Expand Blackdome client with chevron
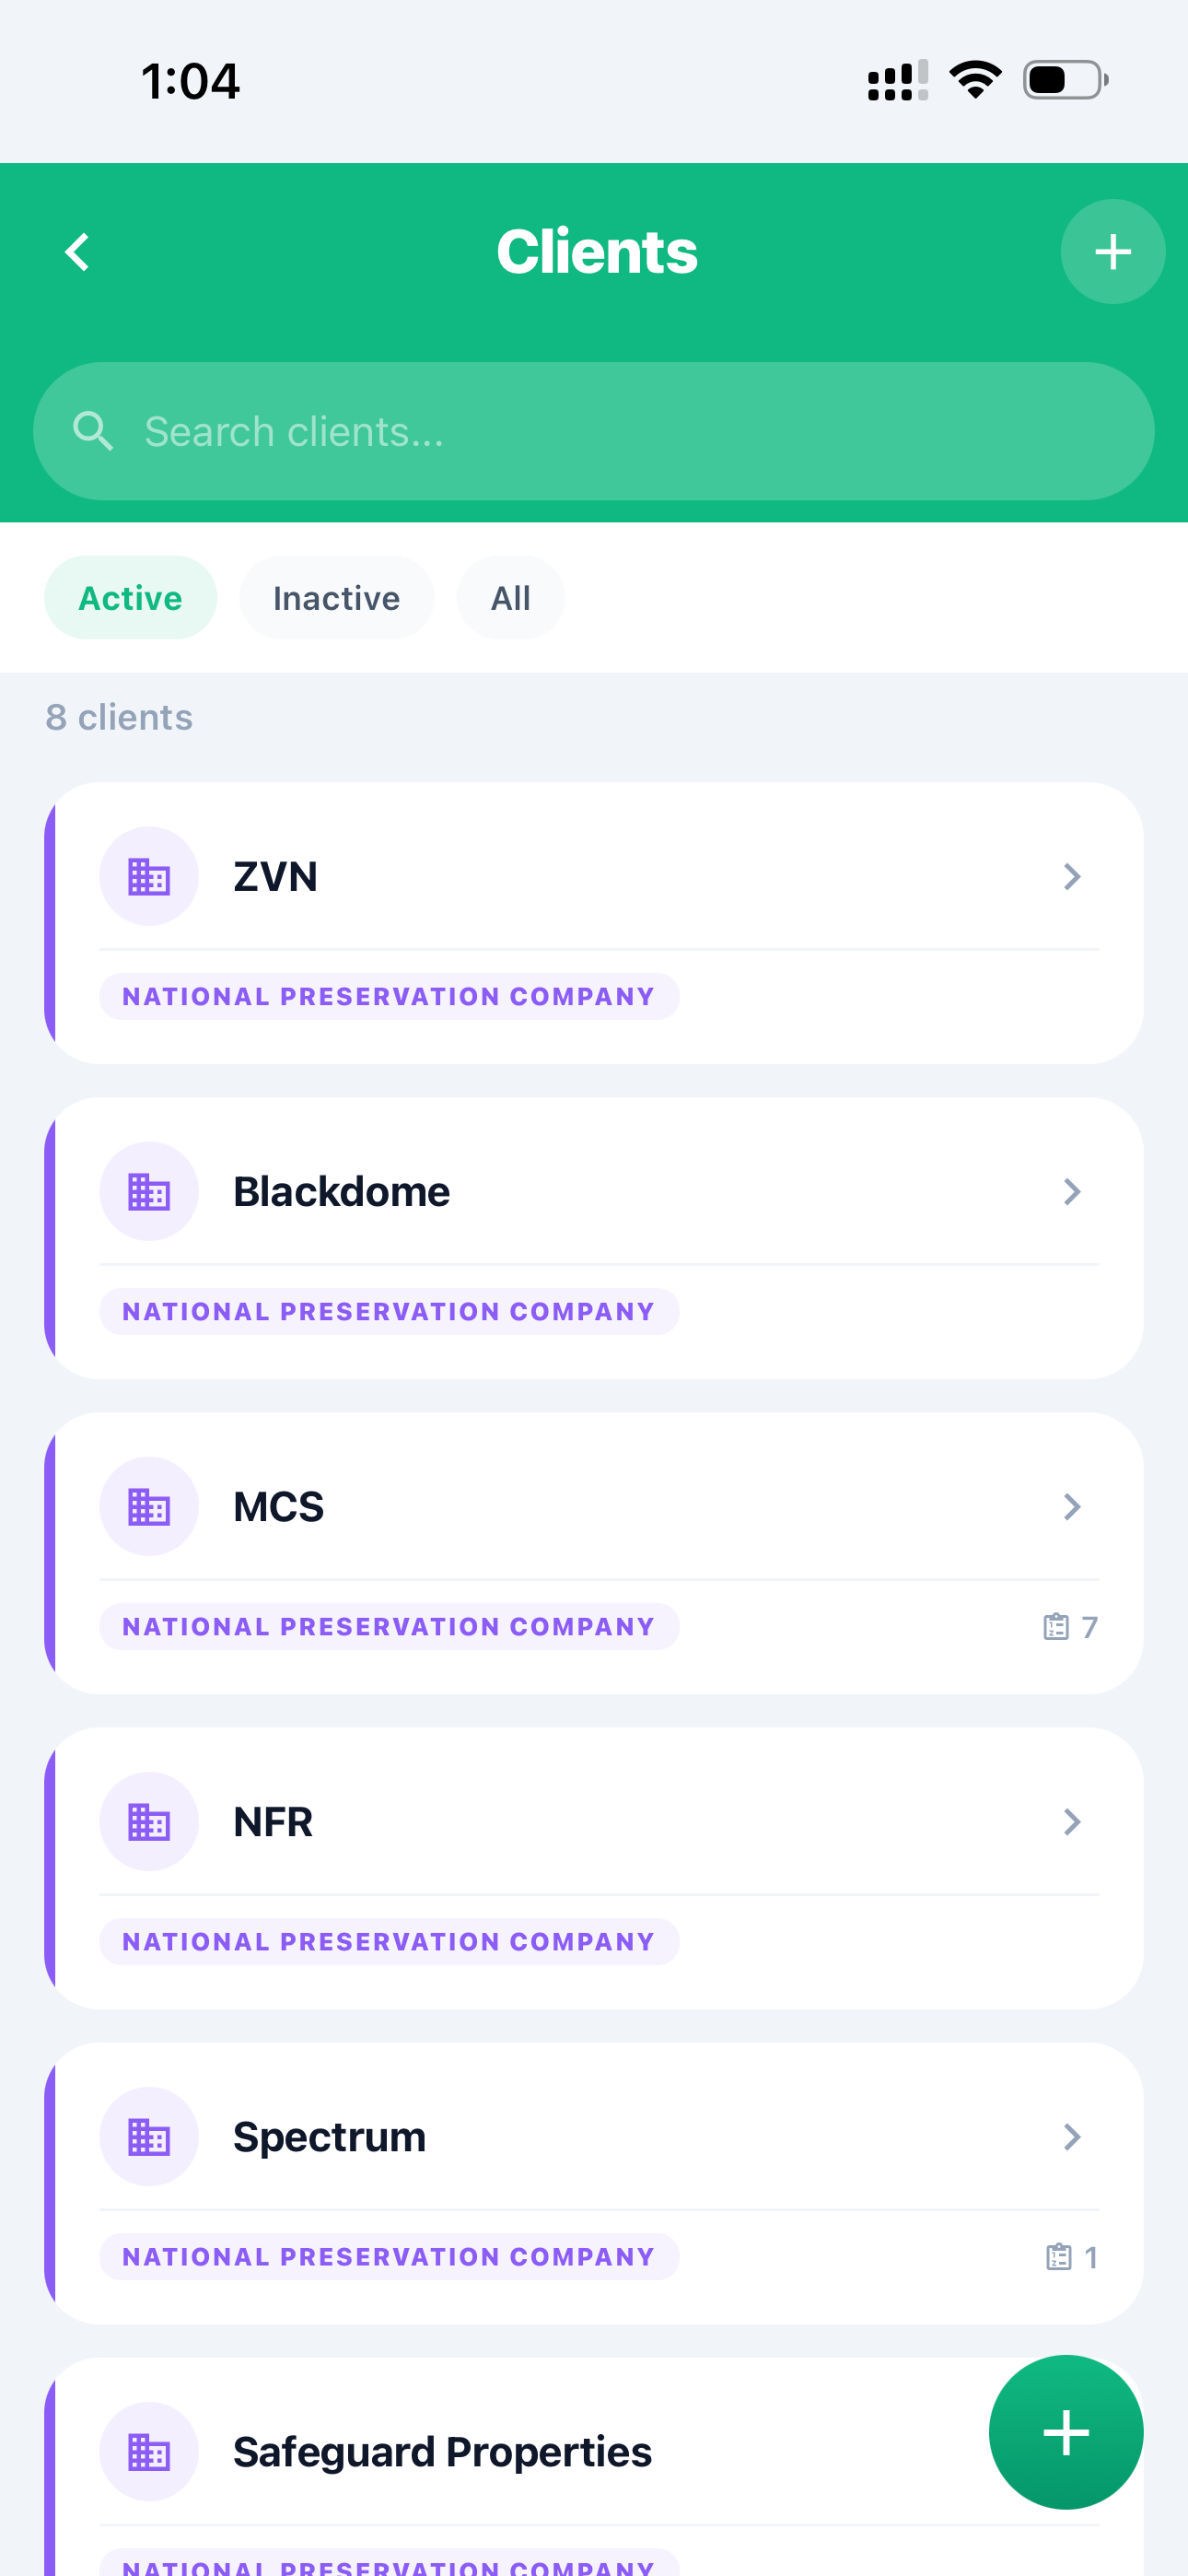1188x2576 pixels. [1072, 1192]
